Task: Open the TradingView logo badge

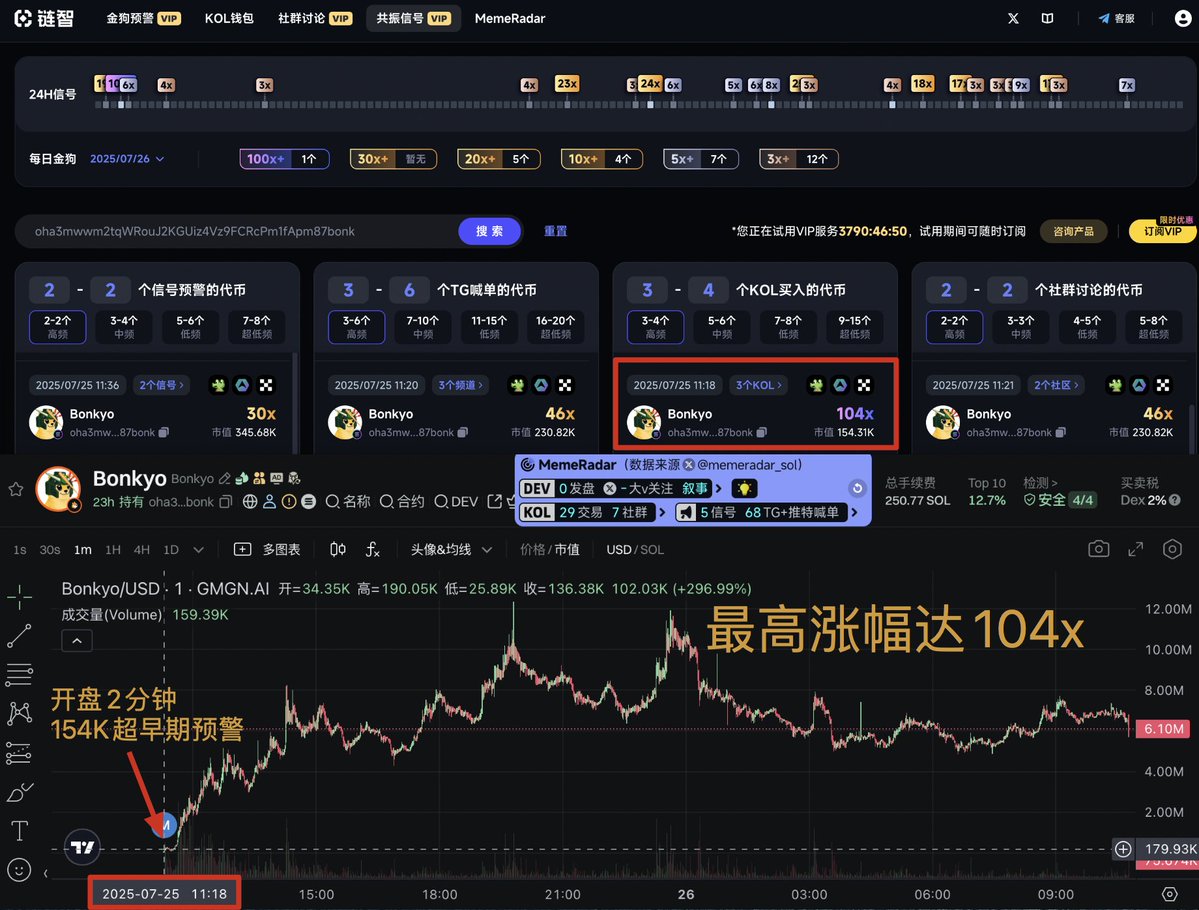Action: click(x=82, y=847)
